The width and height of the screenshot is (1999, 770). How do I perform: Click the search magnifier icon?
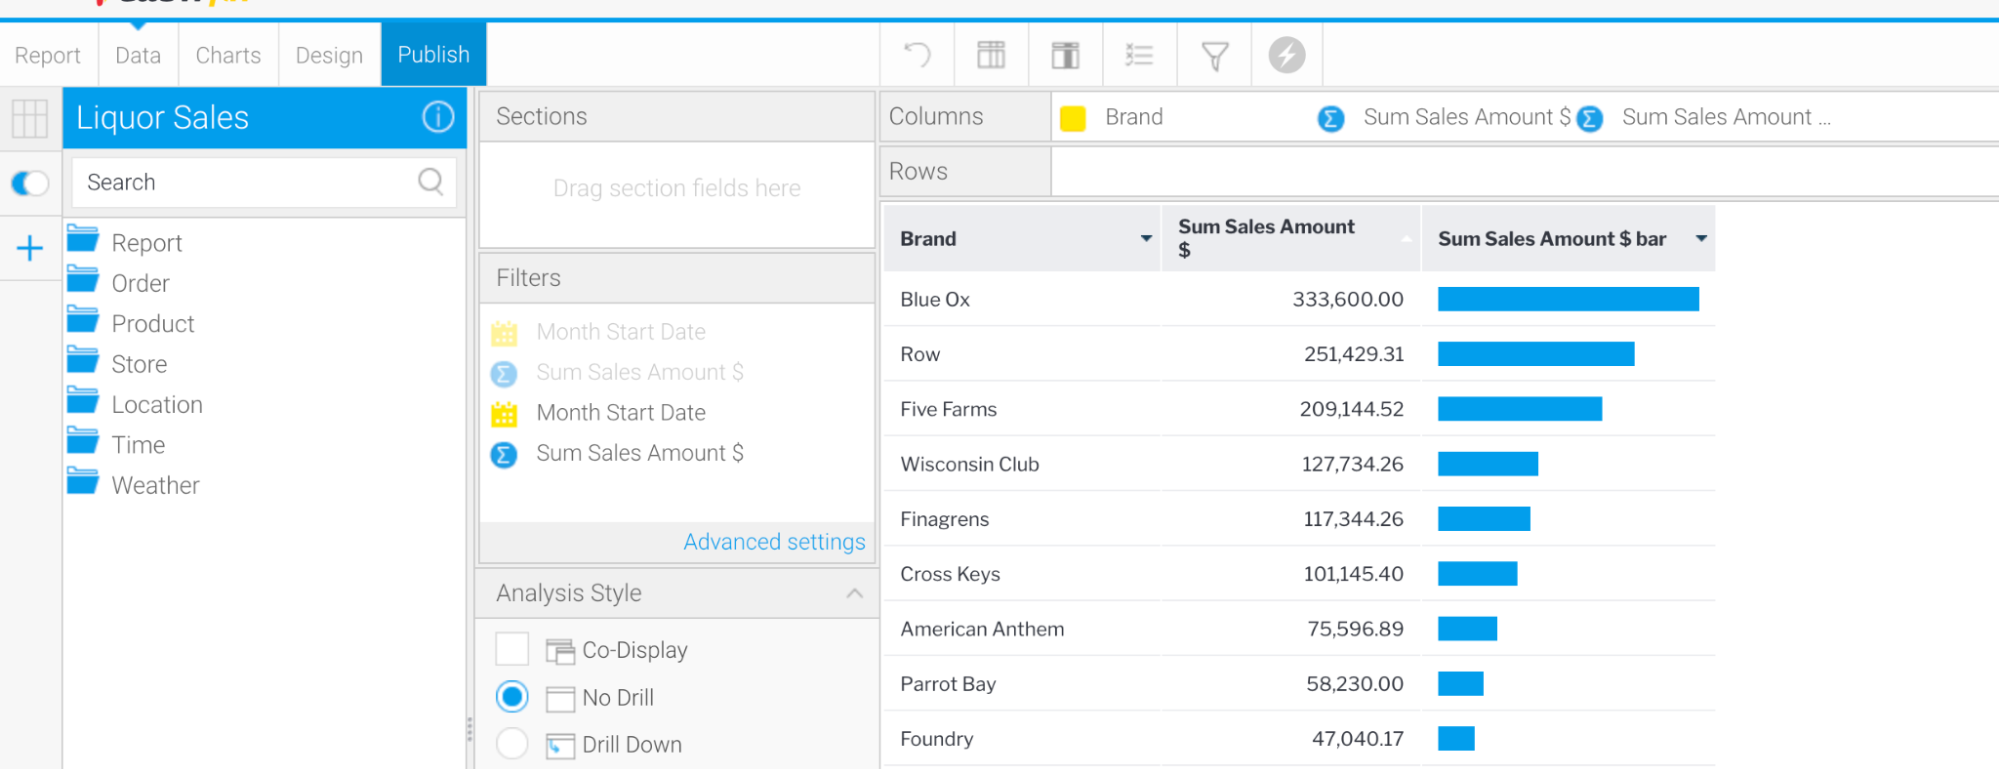tap(431, 181)
